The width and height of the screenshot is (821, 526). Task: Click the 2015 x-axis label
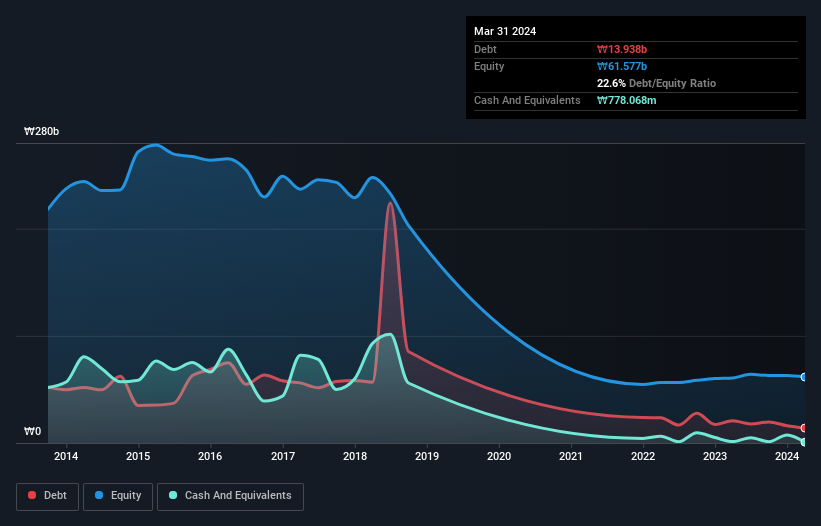click(x=138, y=456)
